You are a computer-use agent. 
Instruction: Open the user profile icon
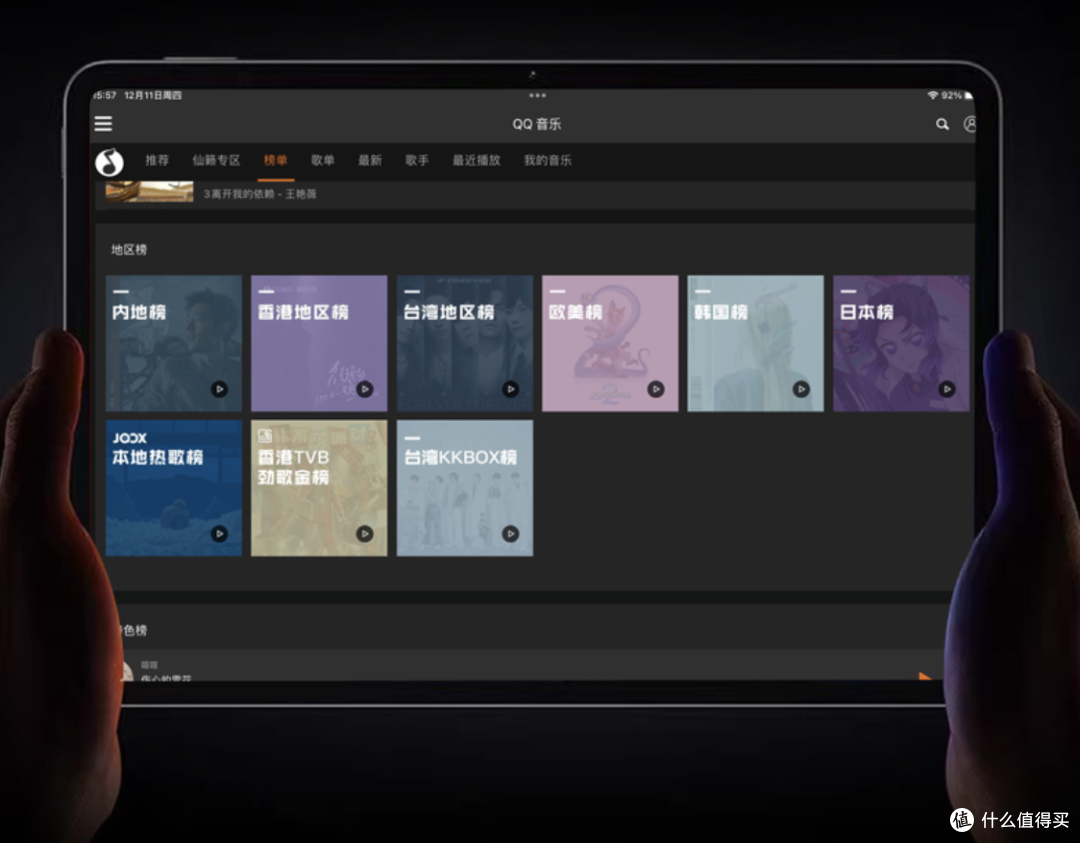(x=970, y=124)
